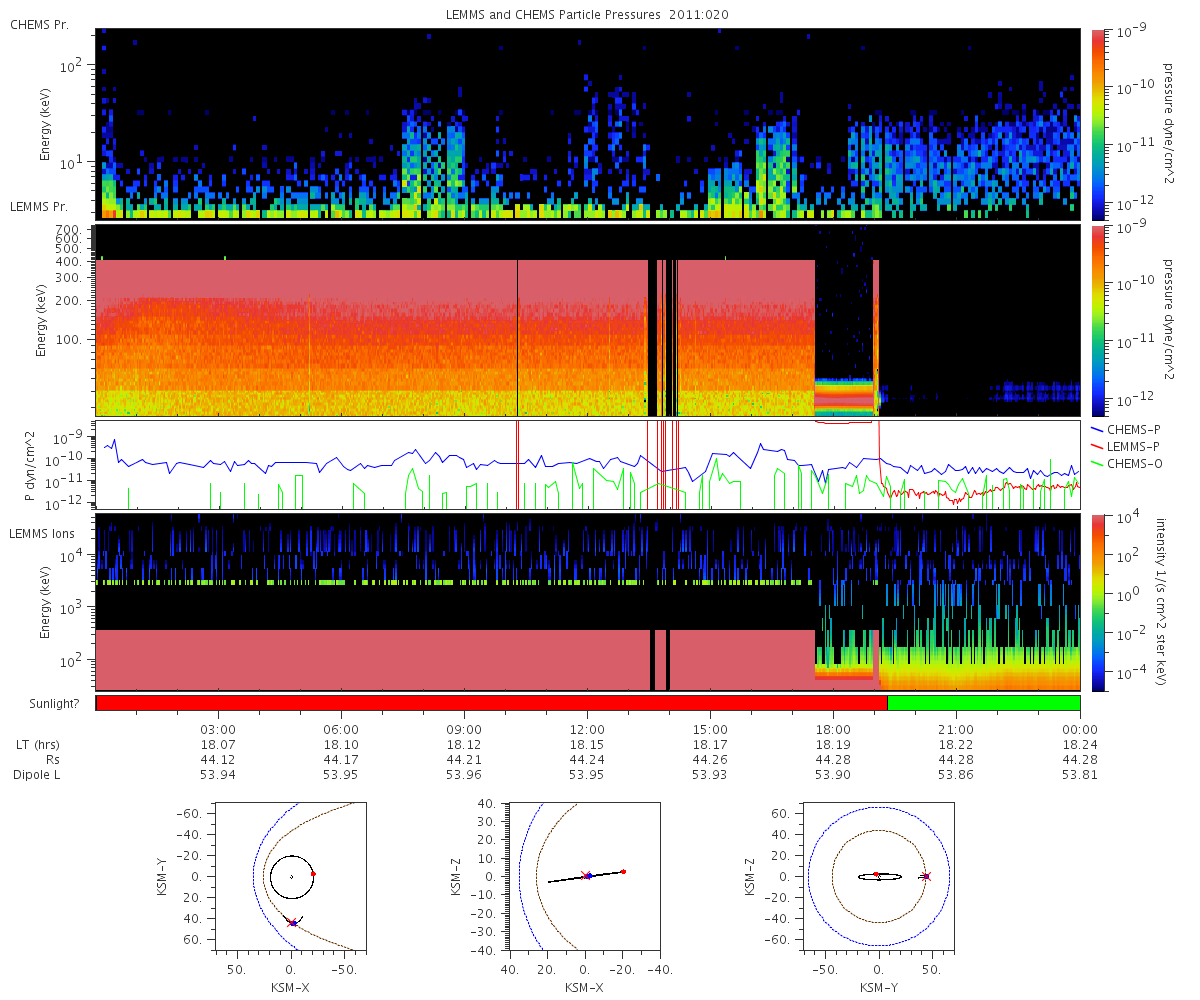
Task: Click the 12:00 time axis label
Action: point(587,730)
